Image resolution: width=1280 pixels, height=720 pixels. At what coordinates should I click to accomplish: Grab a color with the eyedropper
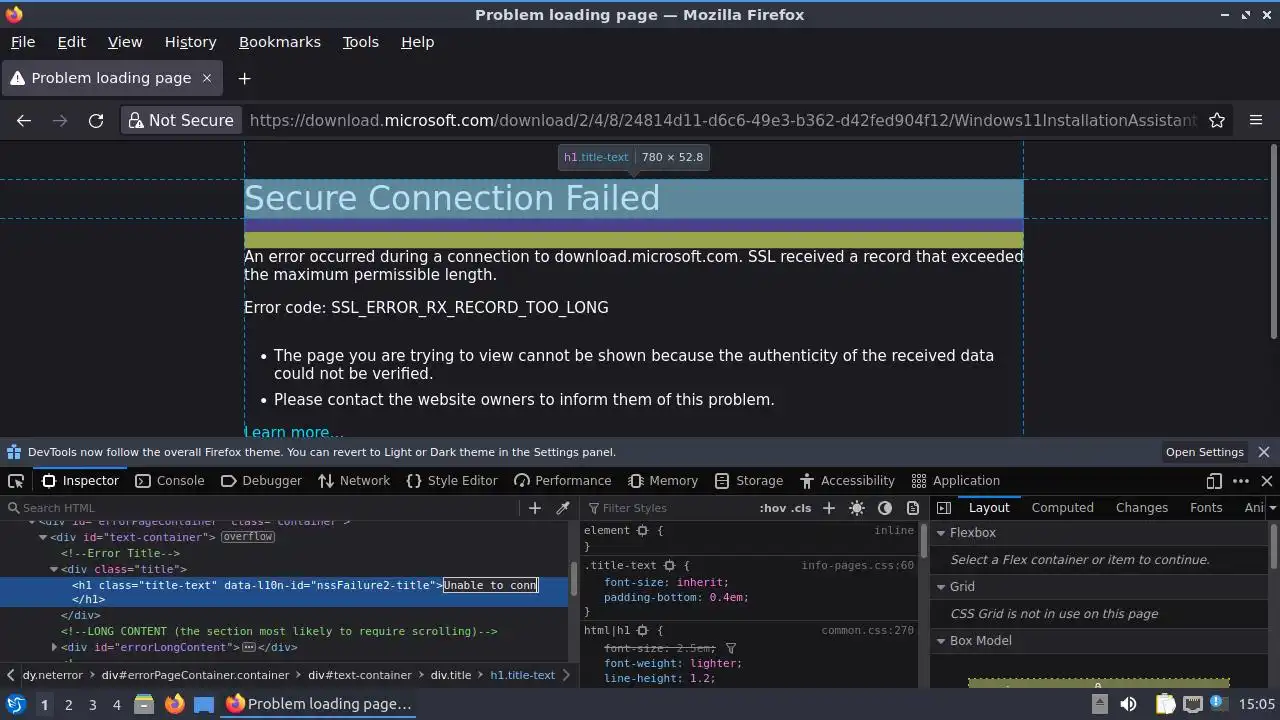click(563, 508)
